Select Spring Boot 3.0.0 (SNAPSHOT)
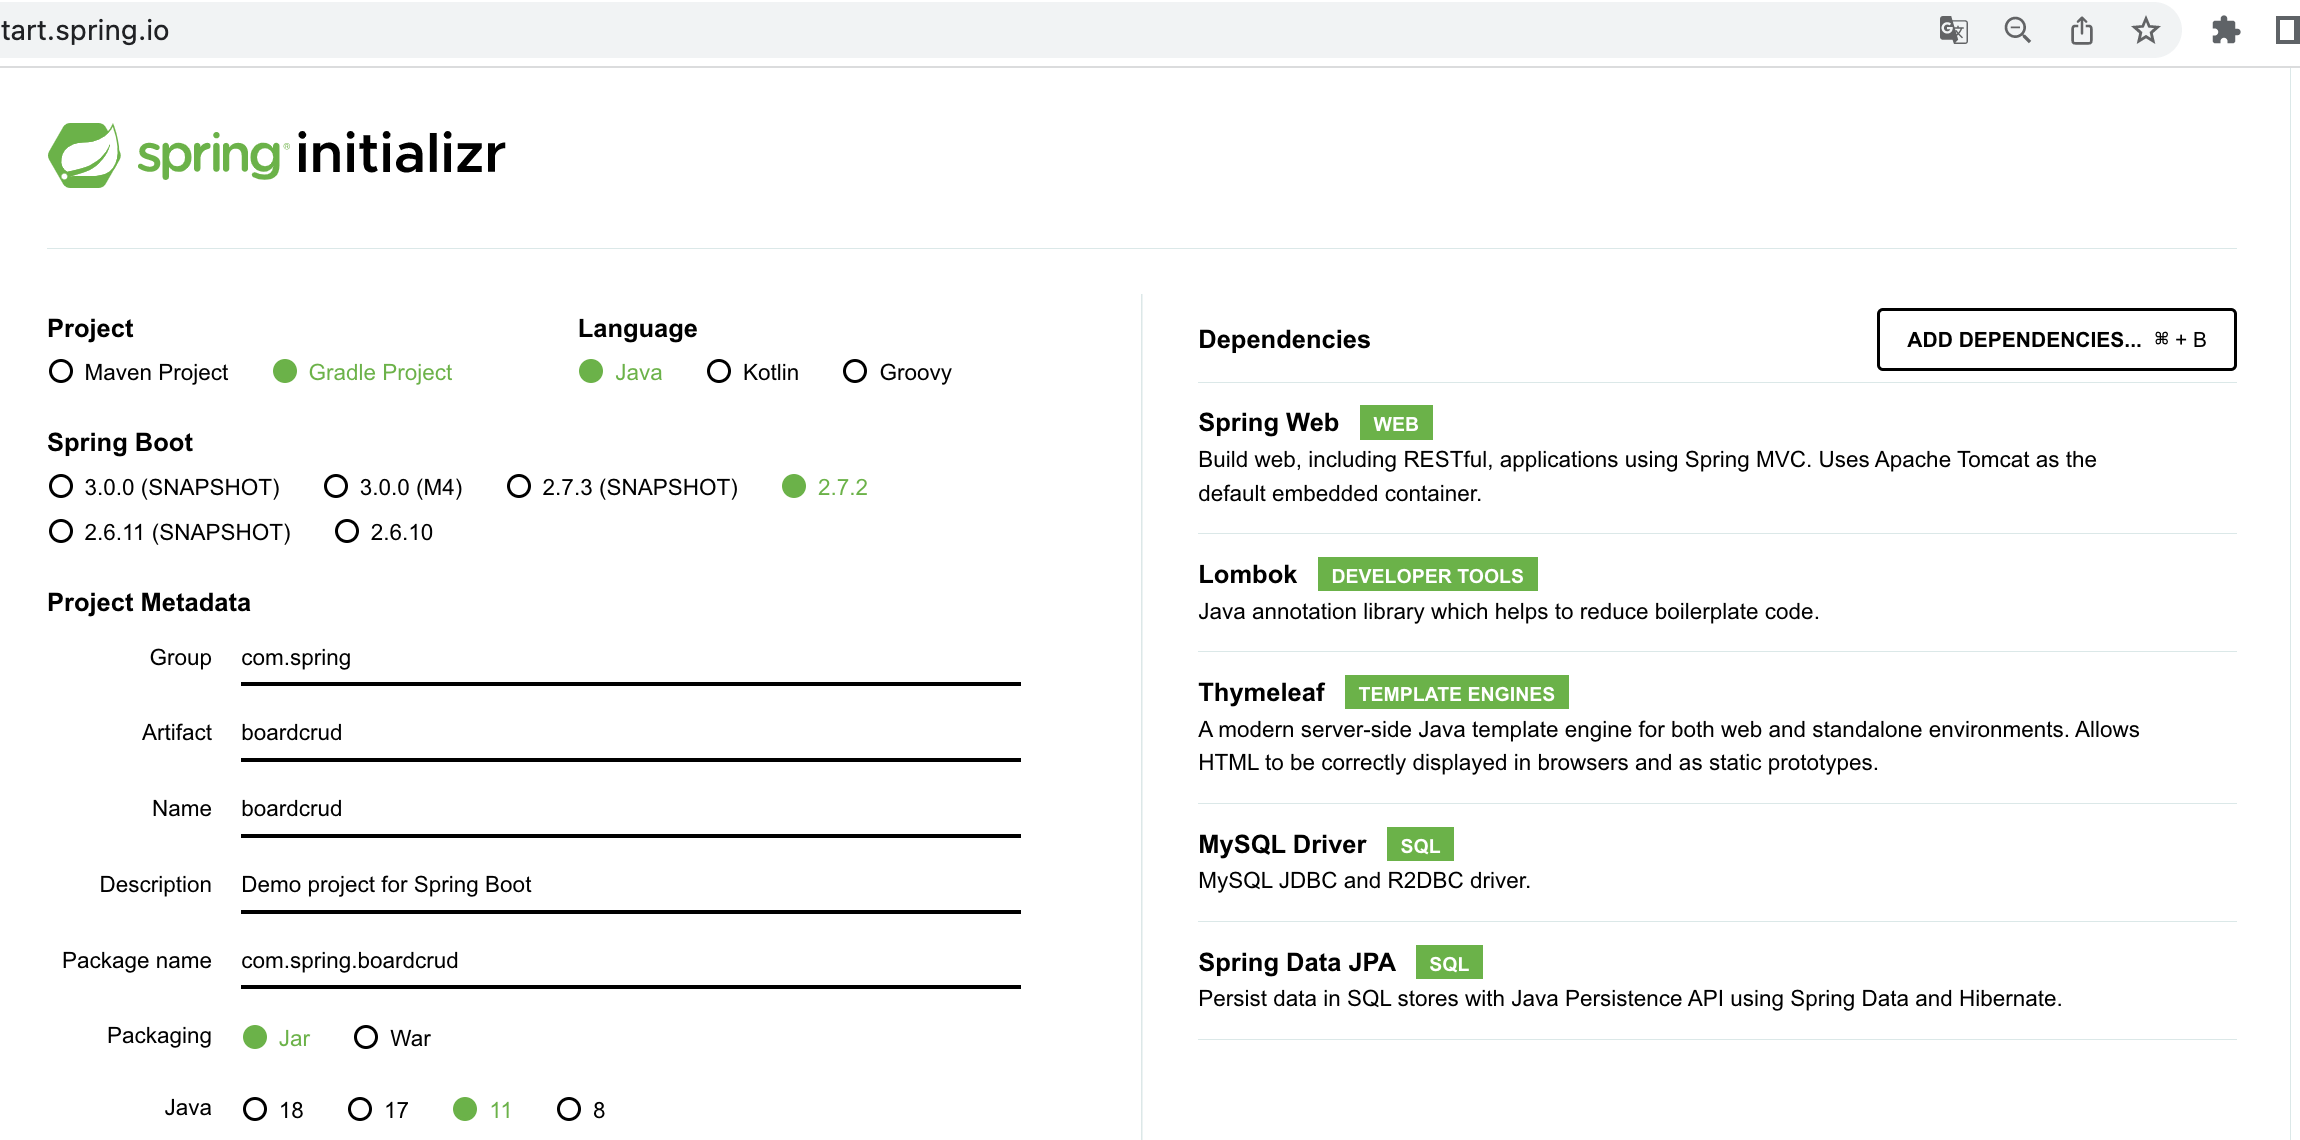 [x=164, y=487]
